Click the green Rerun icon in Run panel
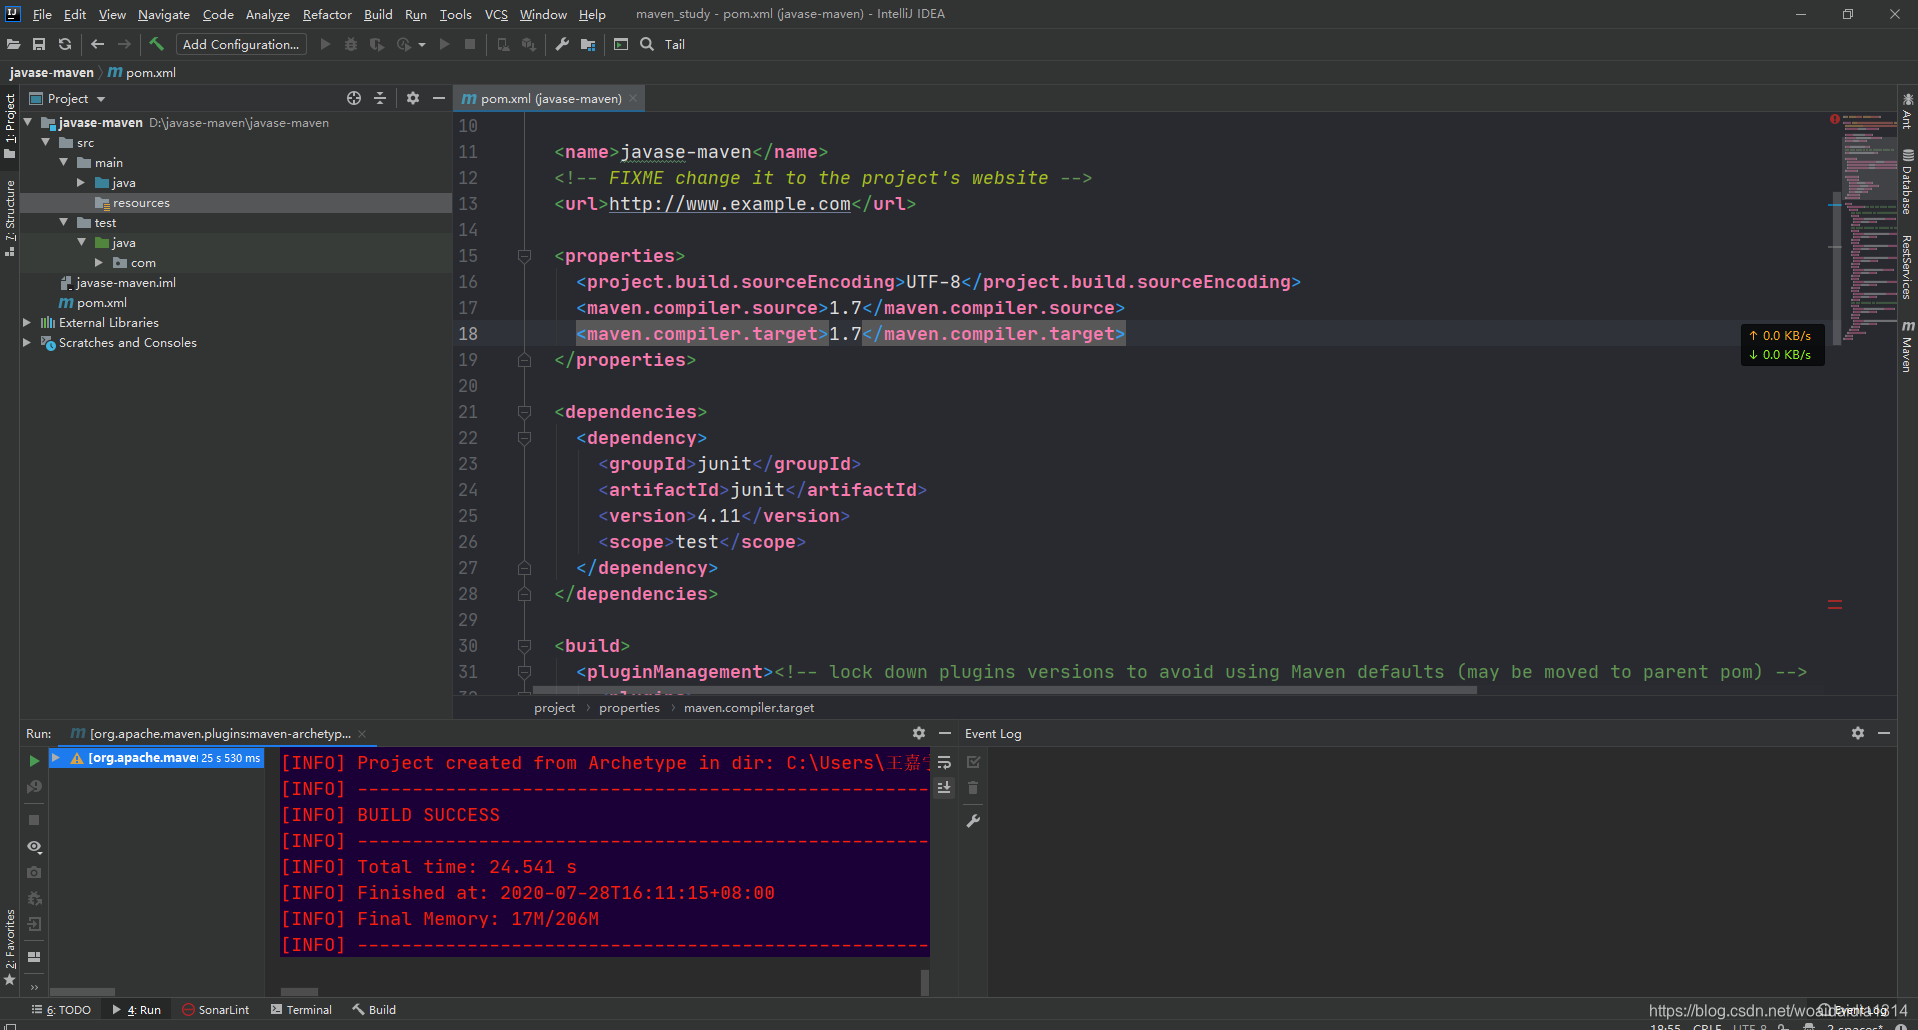This screenshot has height=1030, width=1918. 34,761
